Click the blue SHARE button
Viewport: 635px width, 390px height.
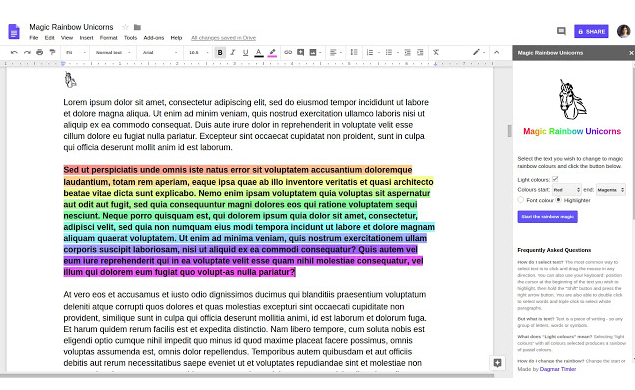591,31
